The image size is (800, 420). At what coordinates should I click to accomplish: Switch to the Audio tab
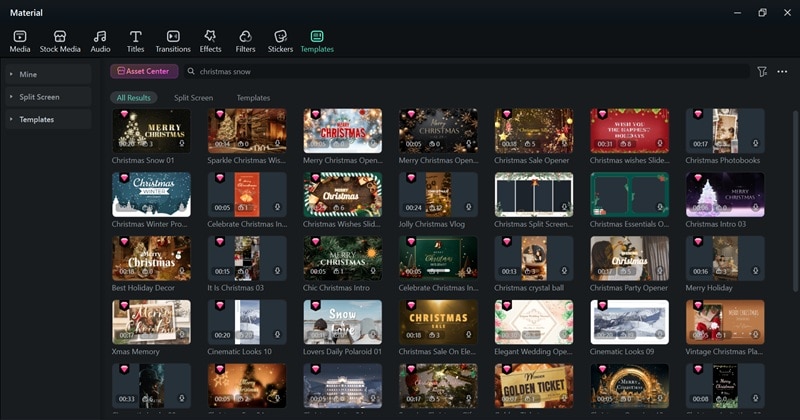click(x=100, y=42)
